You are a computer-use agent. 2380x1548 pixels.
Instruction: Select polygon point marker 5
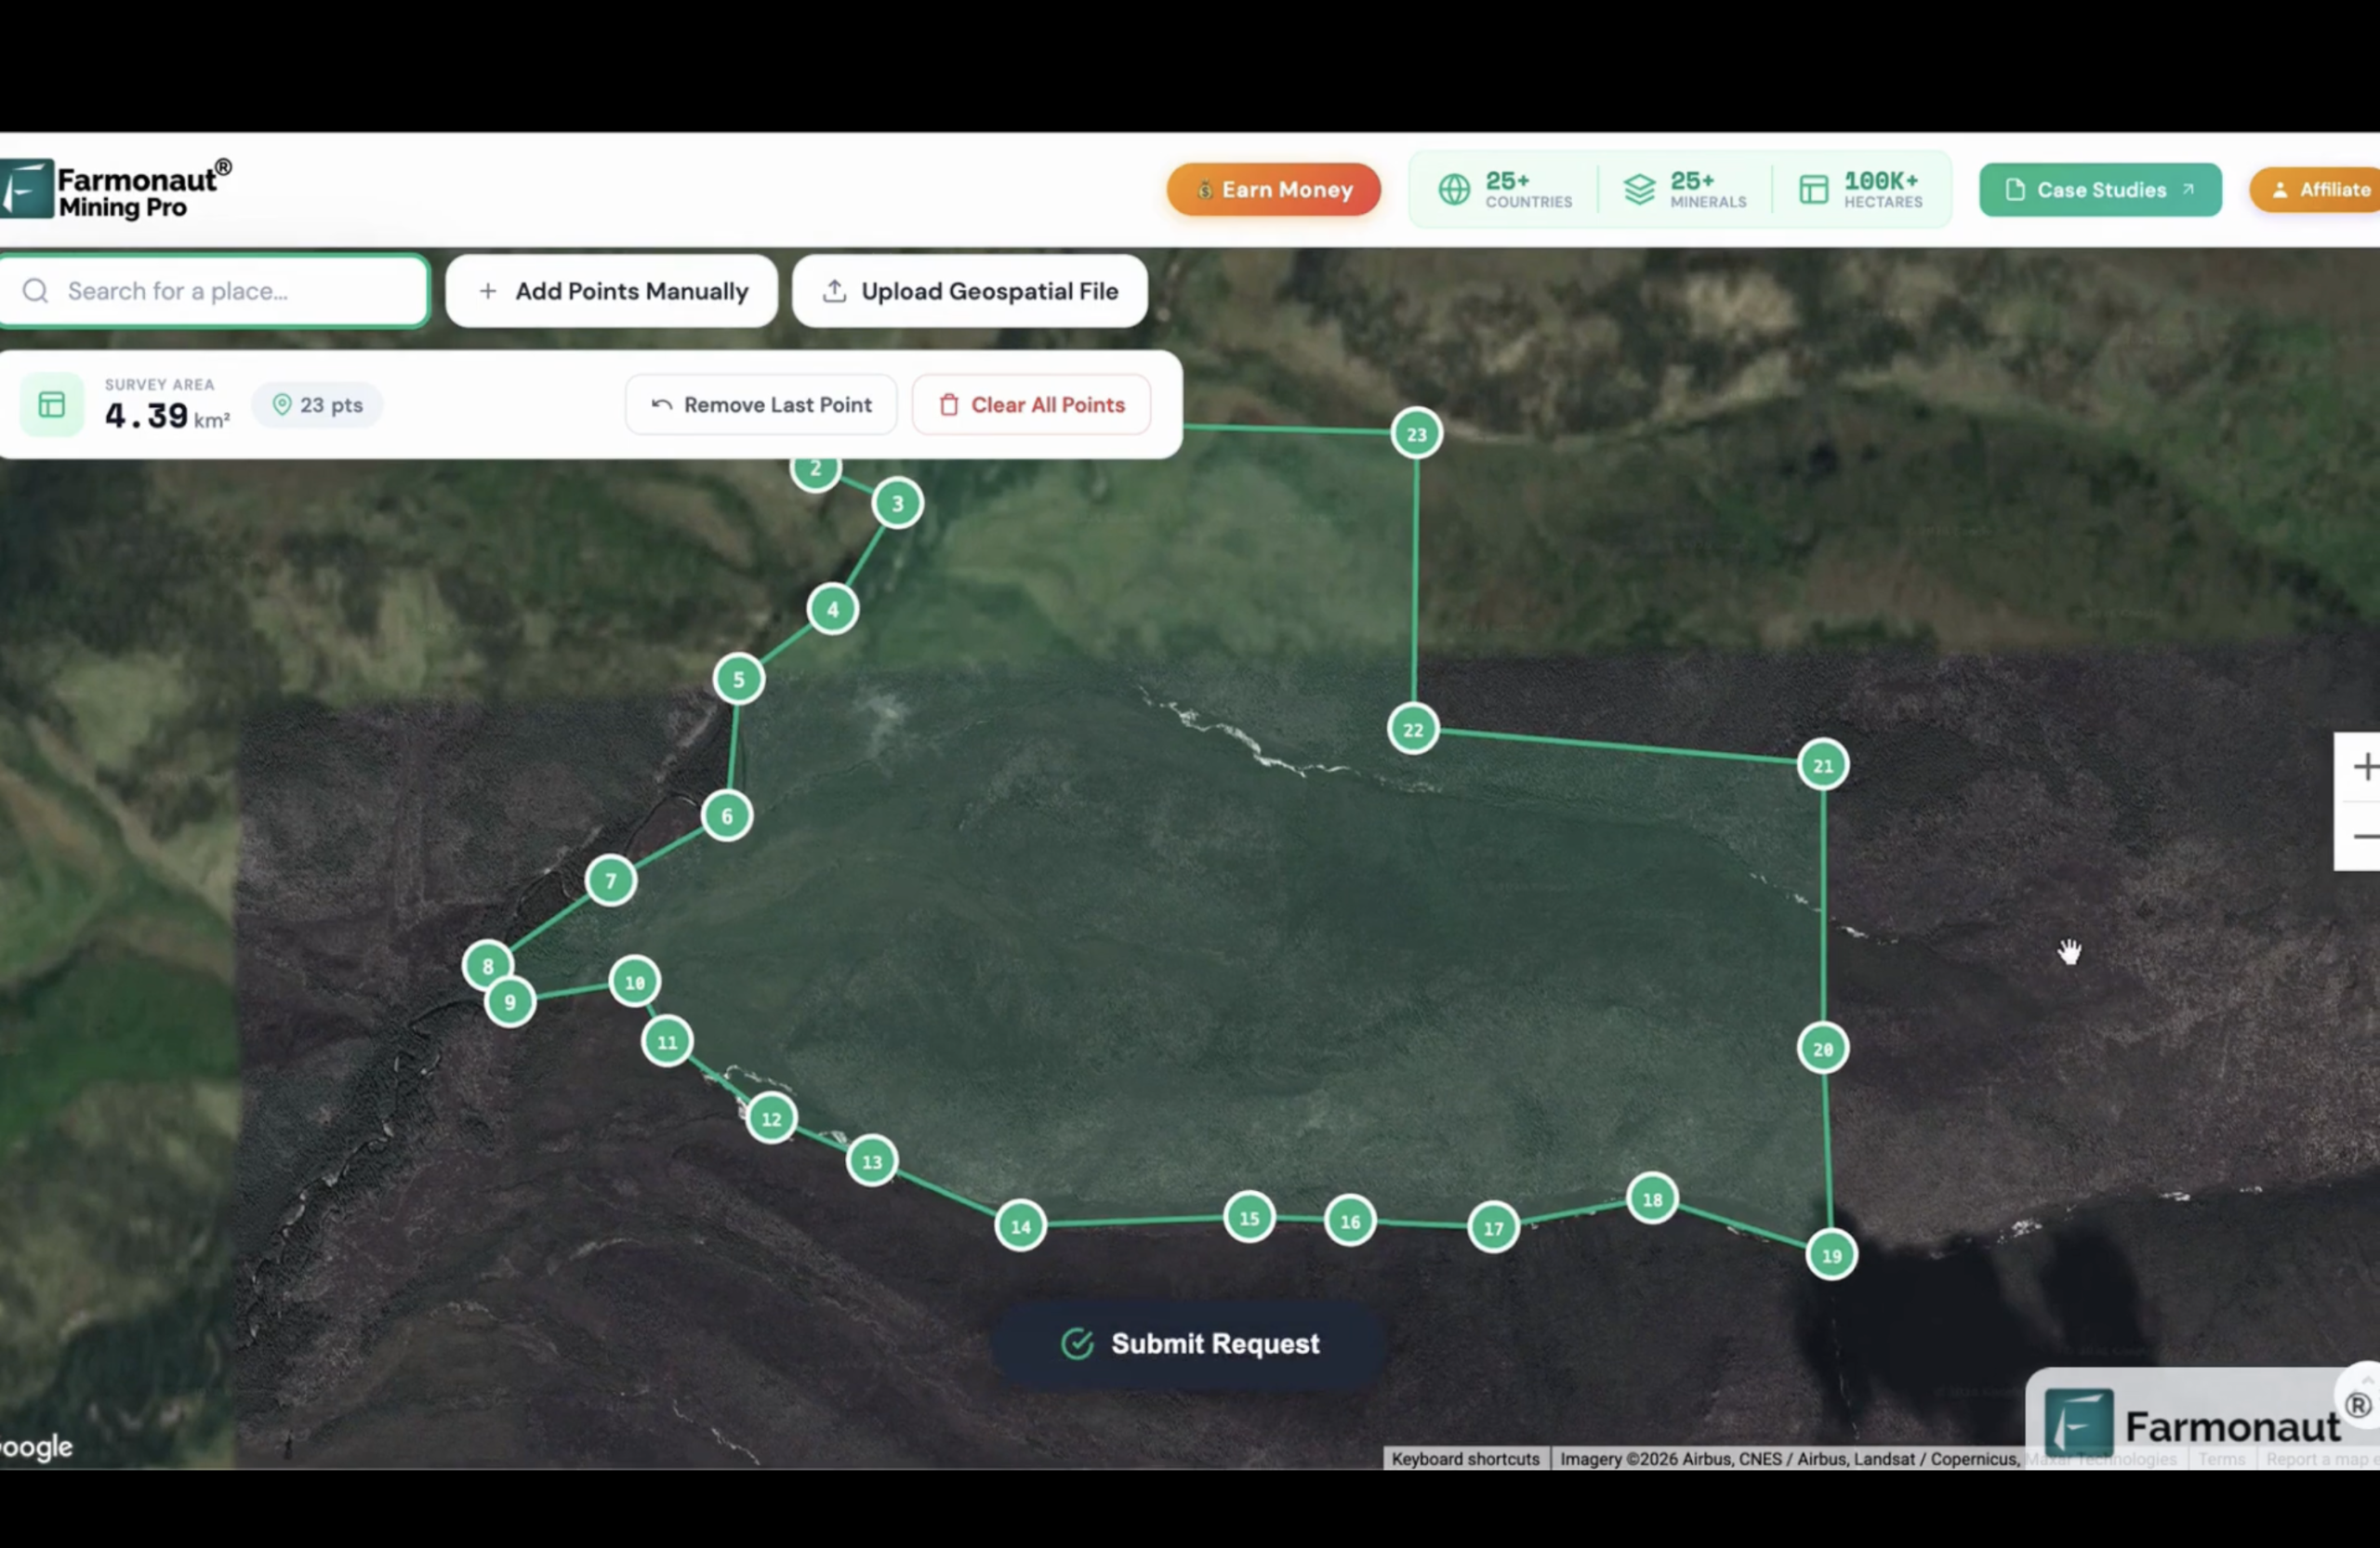point(739,680)
